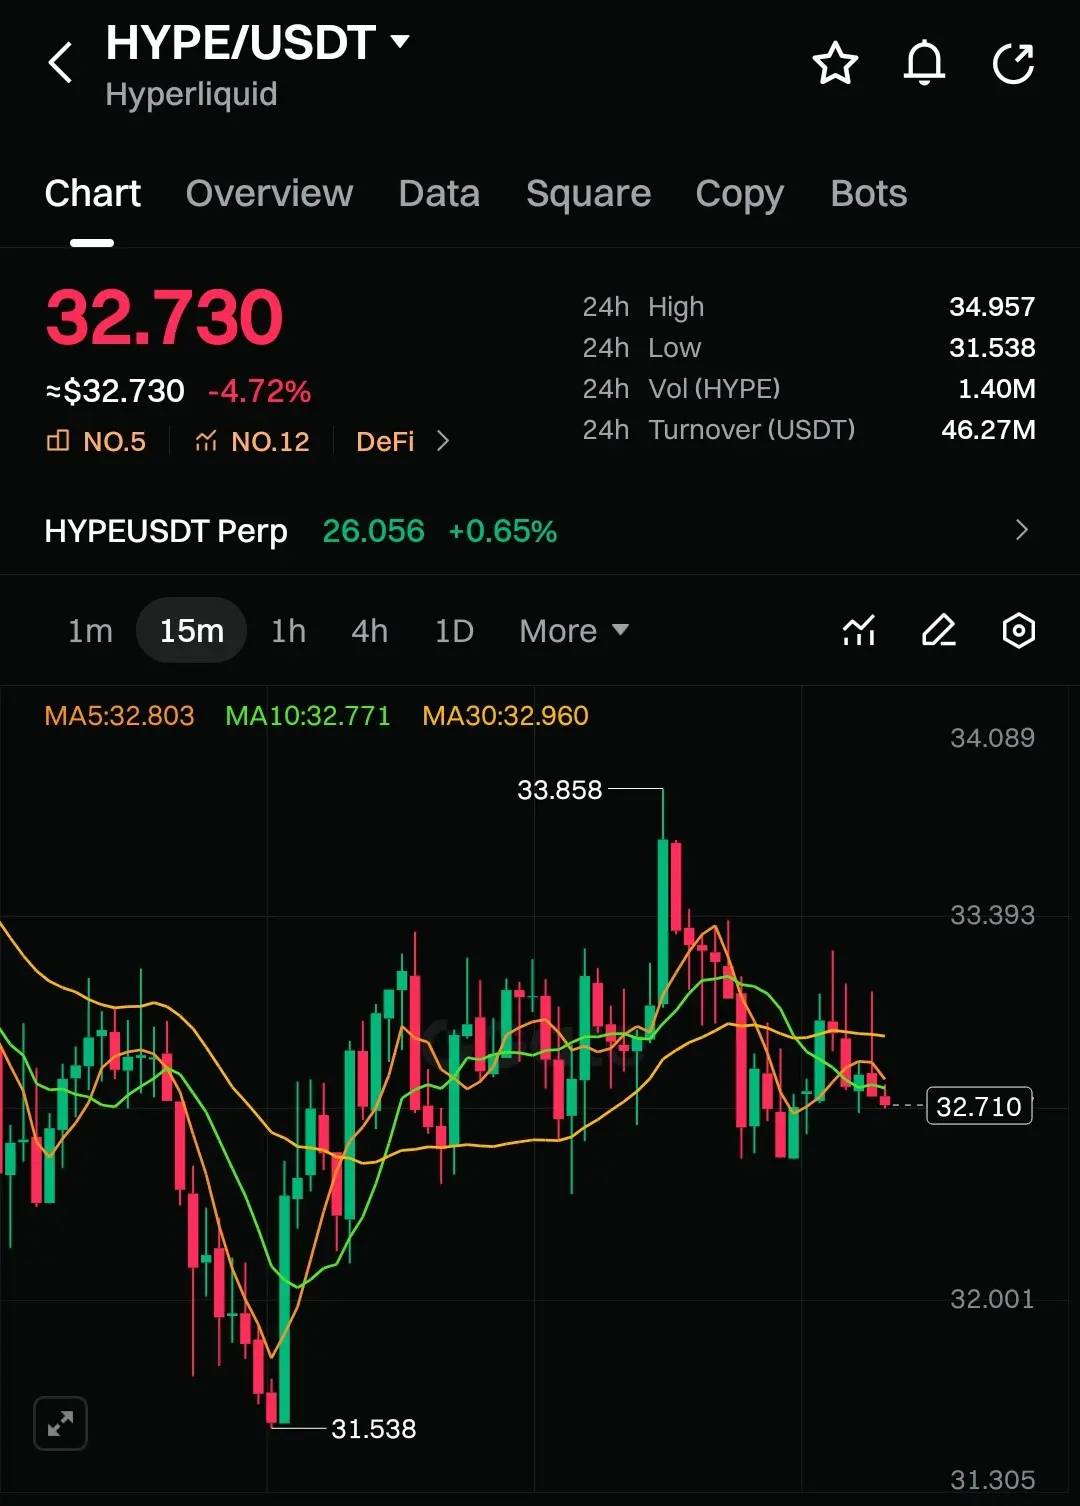Switch to the Chart tab
The image size is (1080, 1506).
coord(93,193)
